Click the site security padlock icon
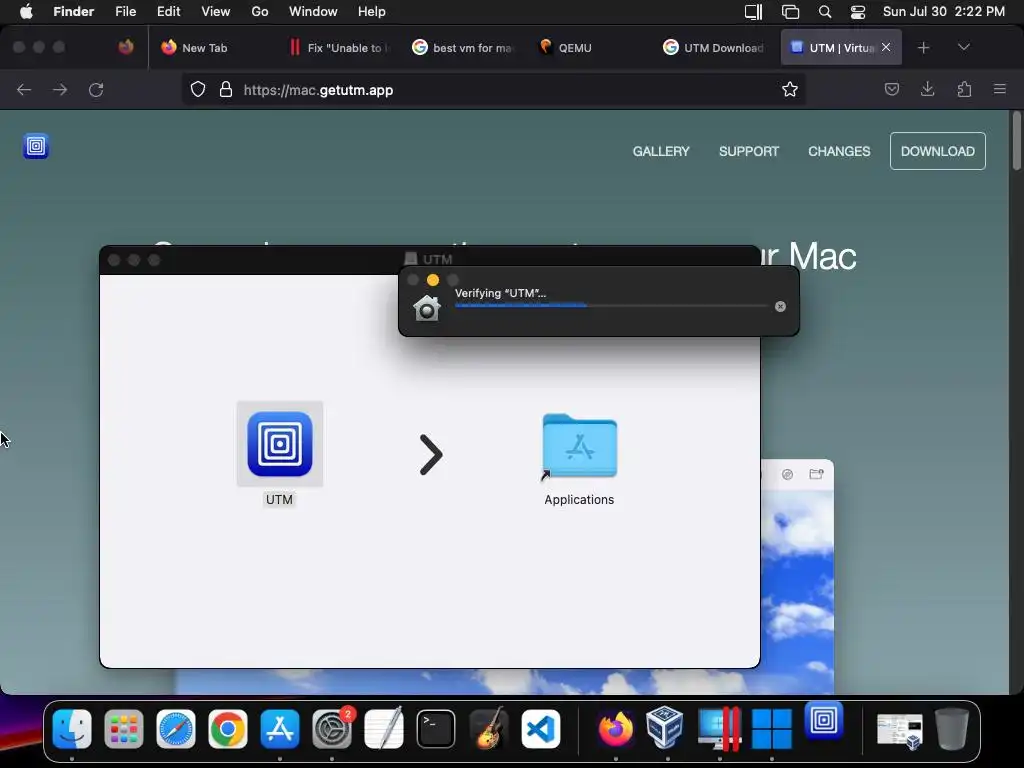 click(x=226, y=89)
